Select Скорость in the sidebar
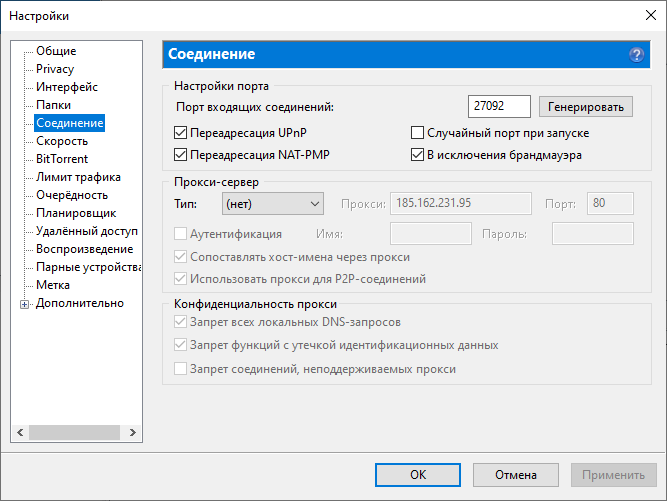This screenshot has width=667, height=501. pos(62,141)
